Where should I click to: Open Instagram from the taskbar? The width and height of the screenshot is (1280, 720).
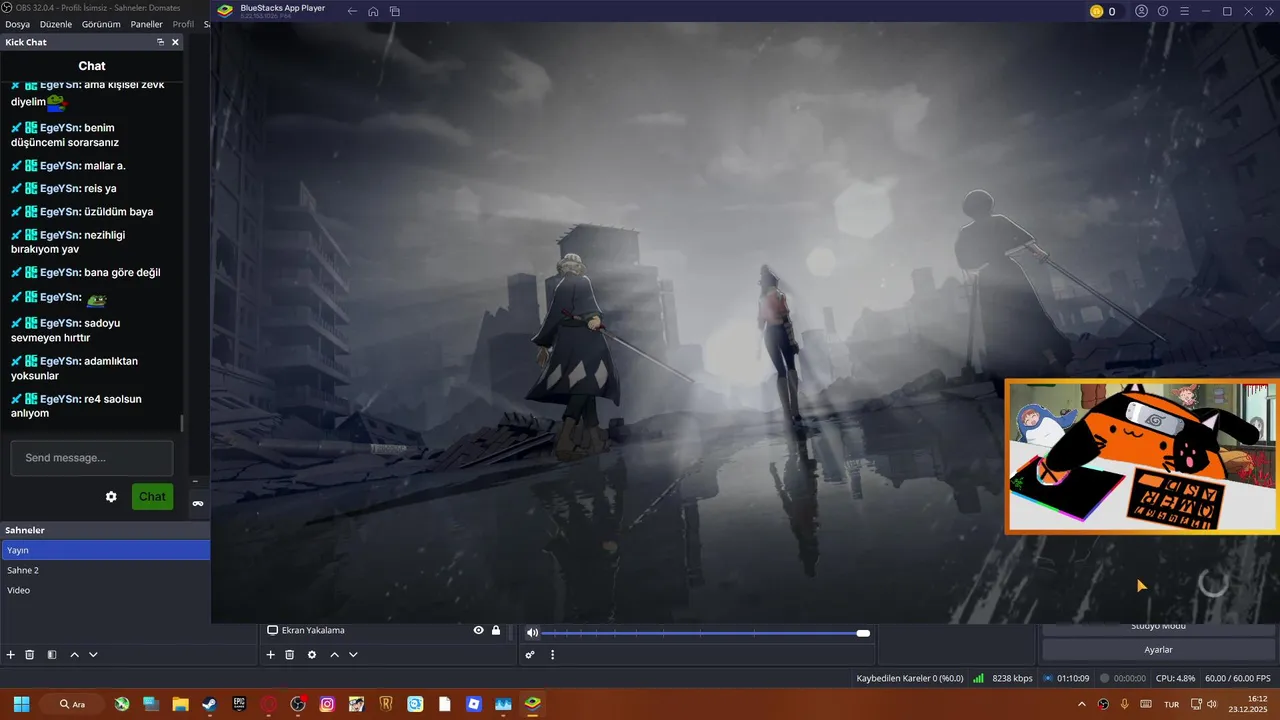point(327,704)
